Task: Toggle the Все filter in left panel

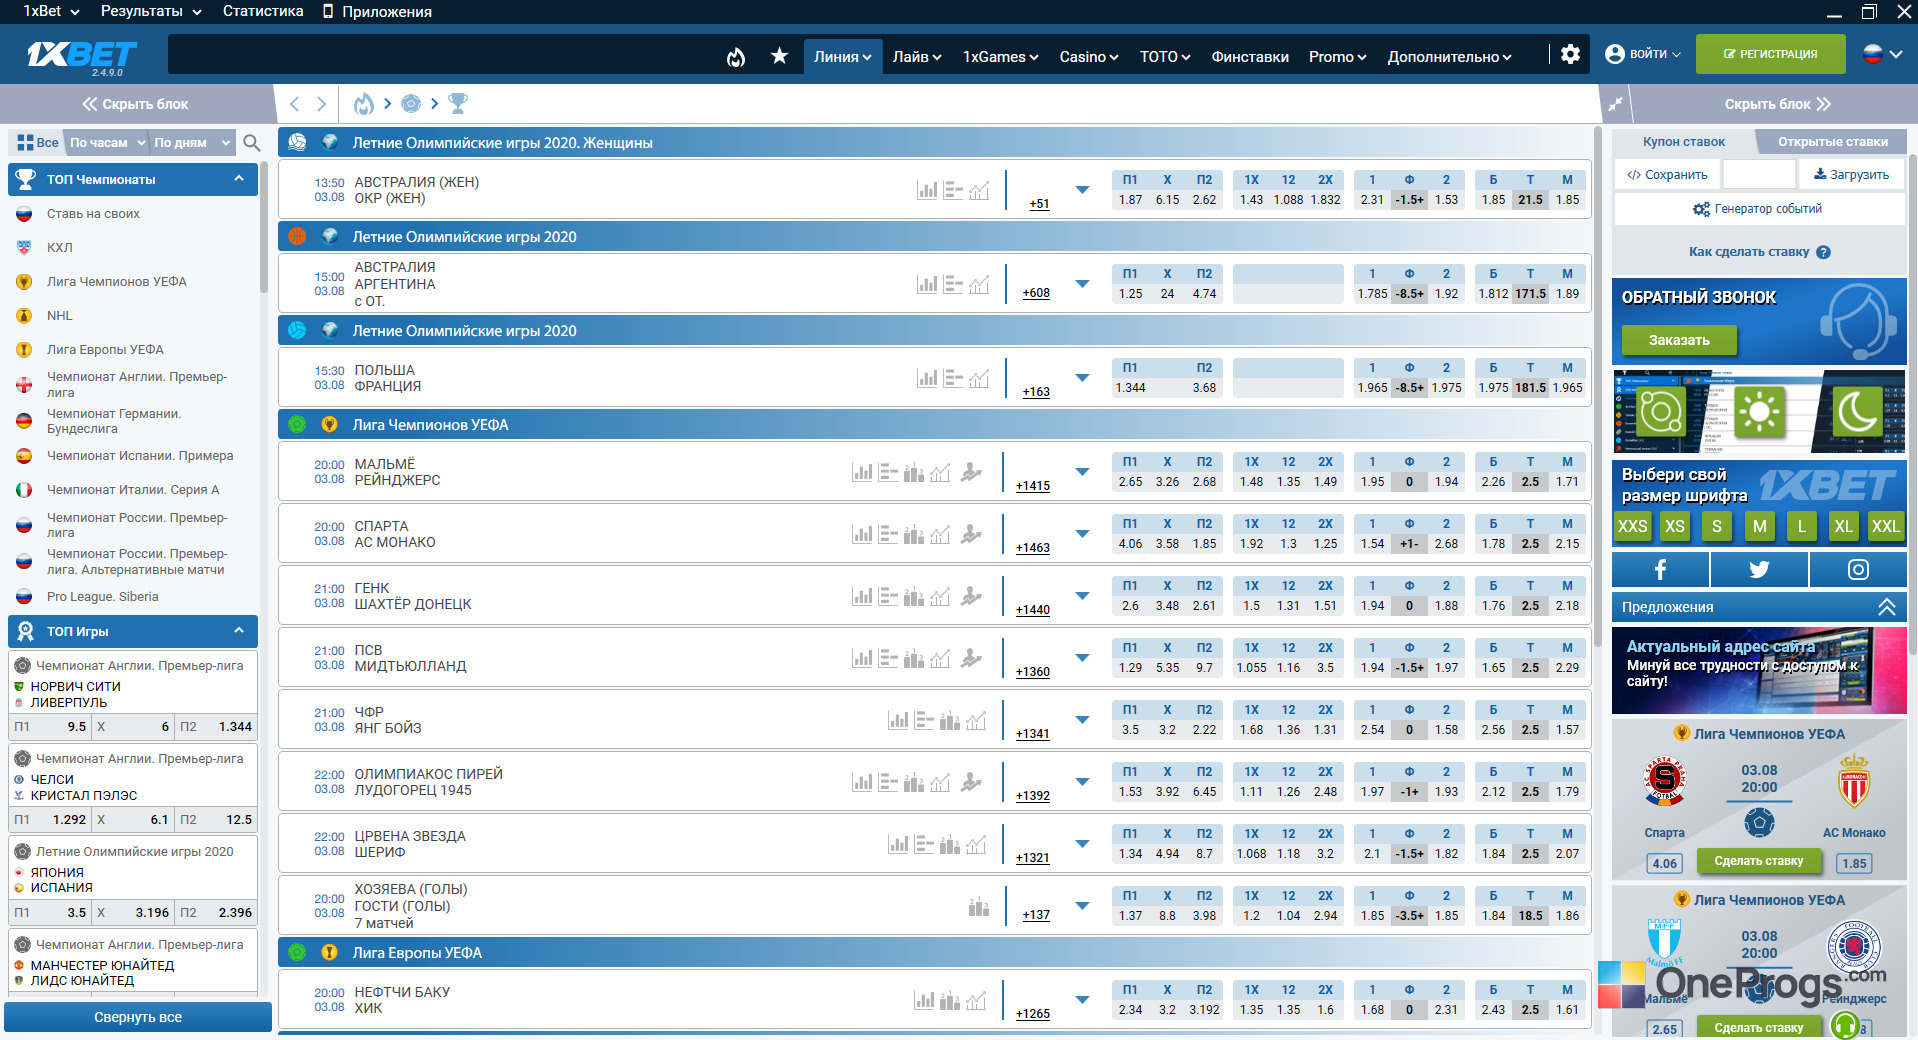Action: click(x=37, y=143)
